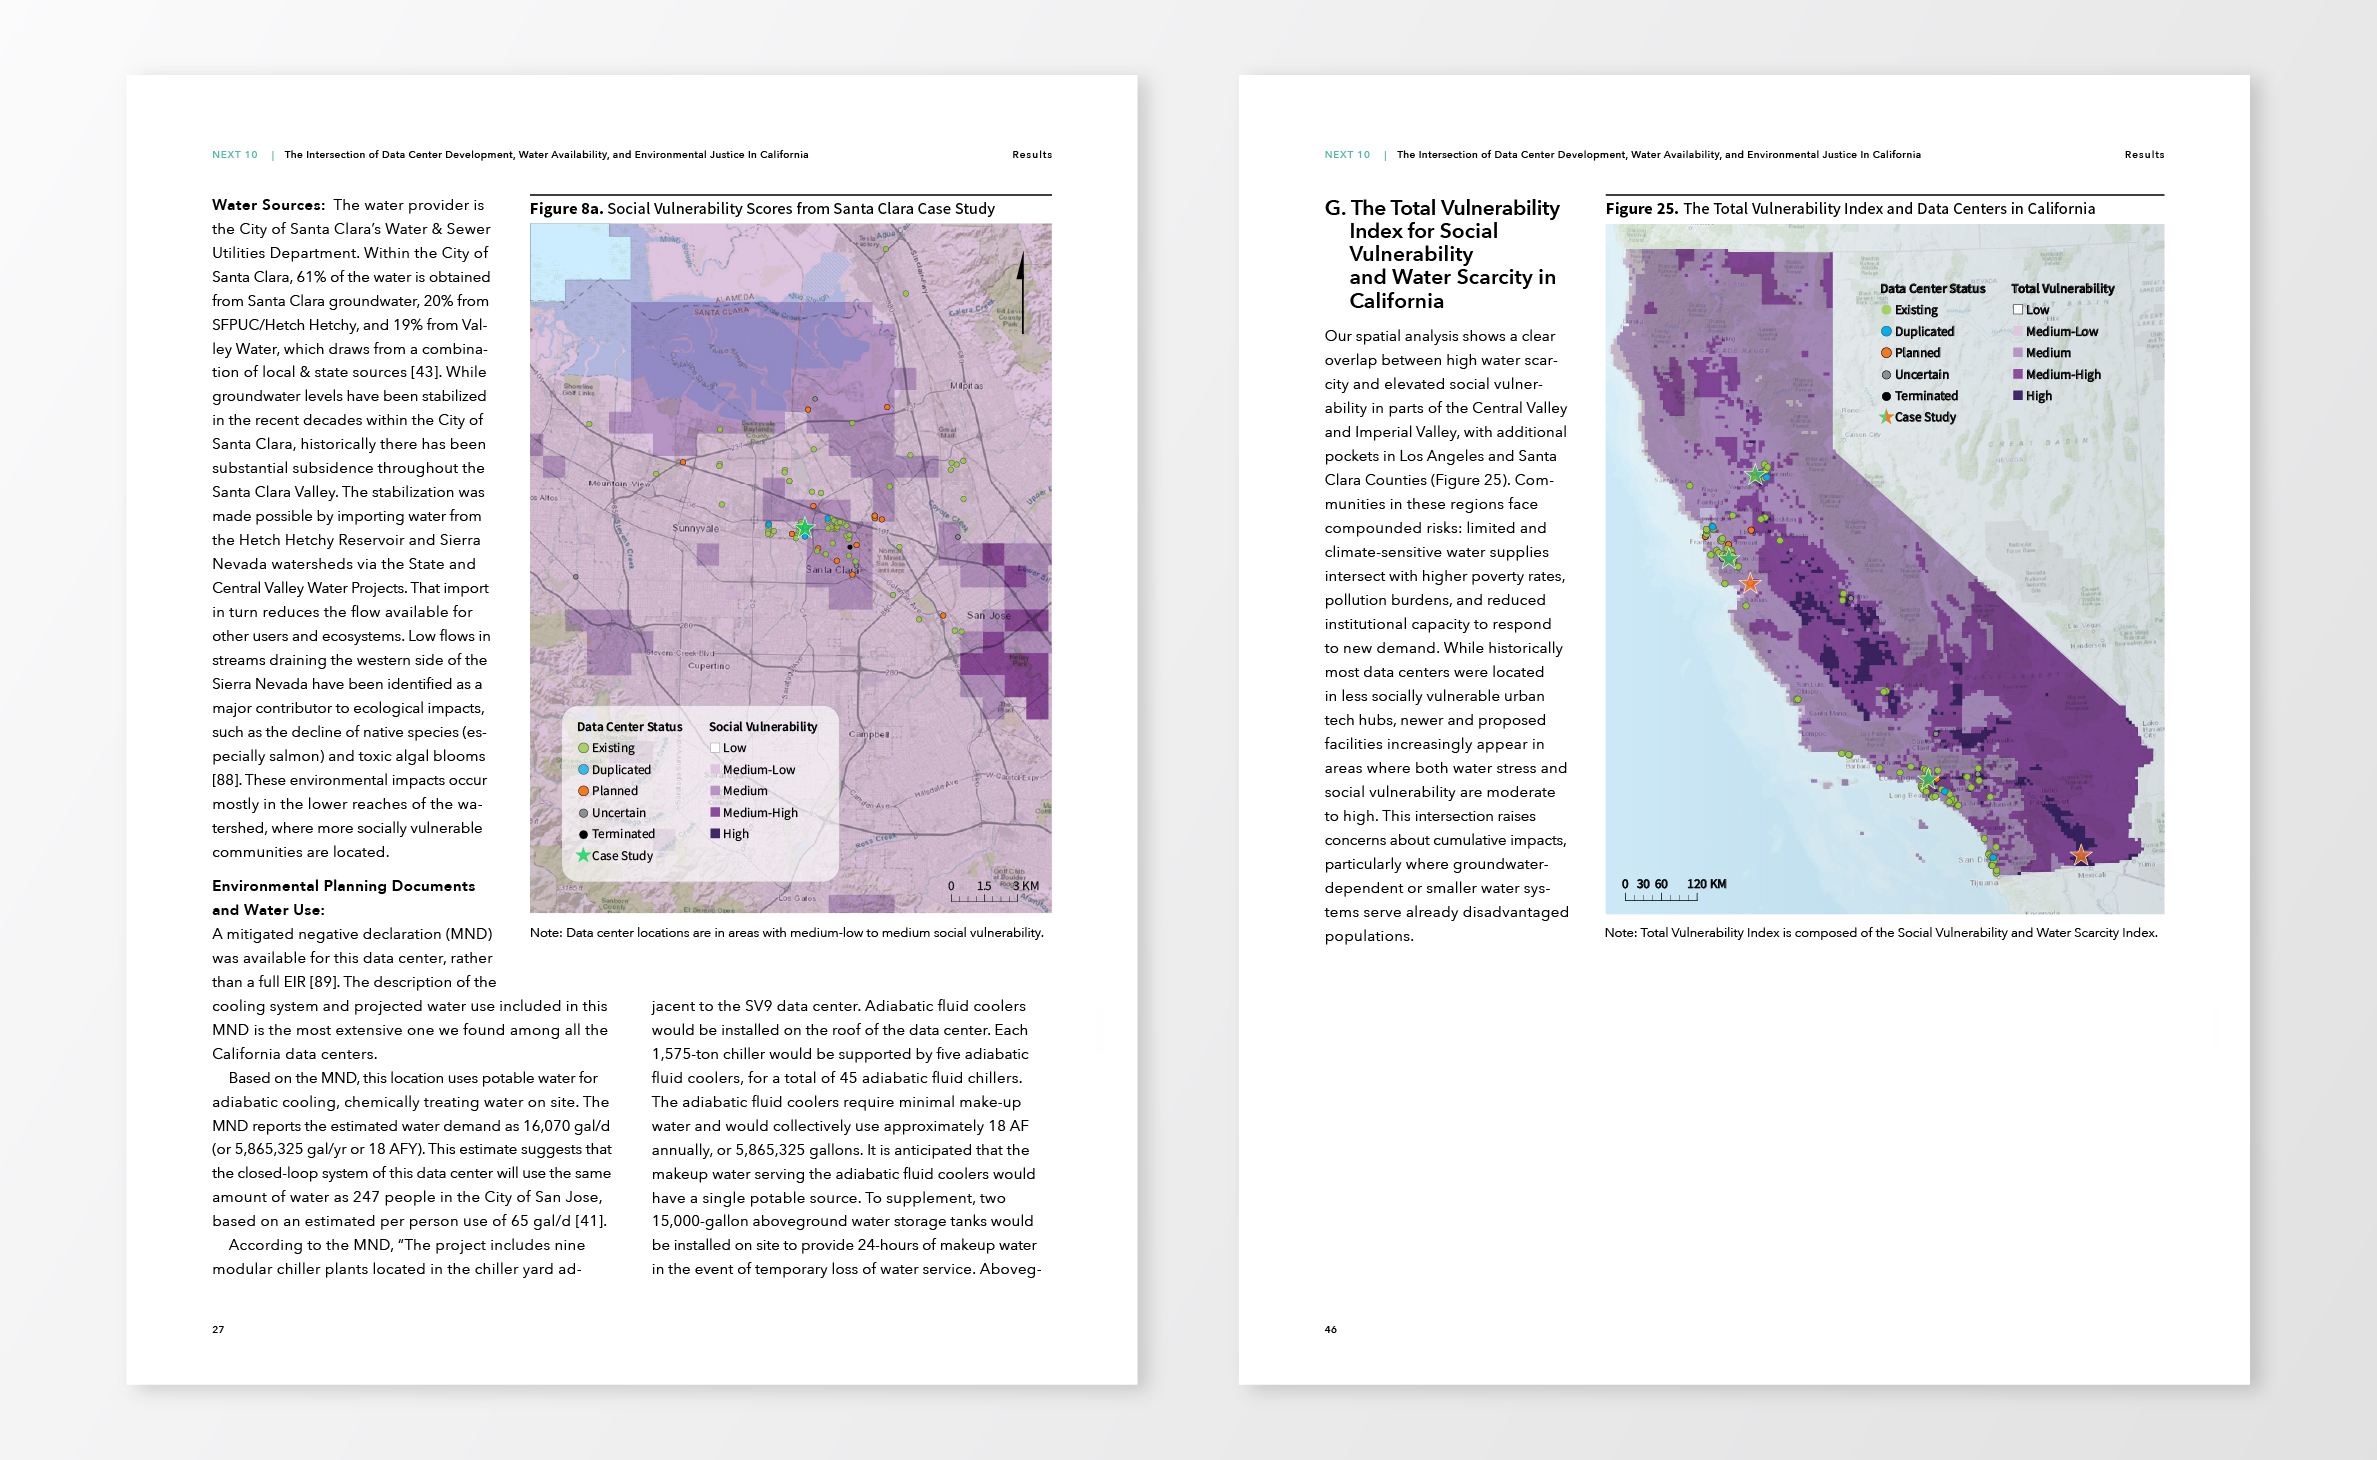Select the 'Results' header label on page 46
The width and height of the screenshot is (2377, 1460).
2145,155
